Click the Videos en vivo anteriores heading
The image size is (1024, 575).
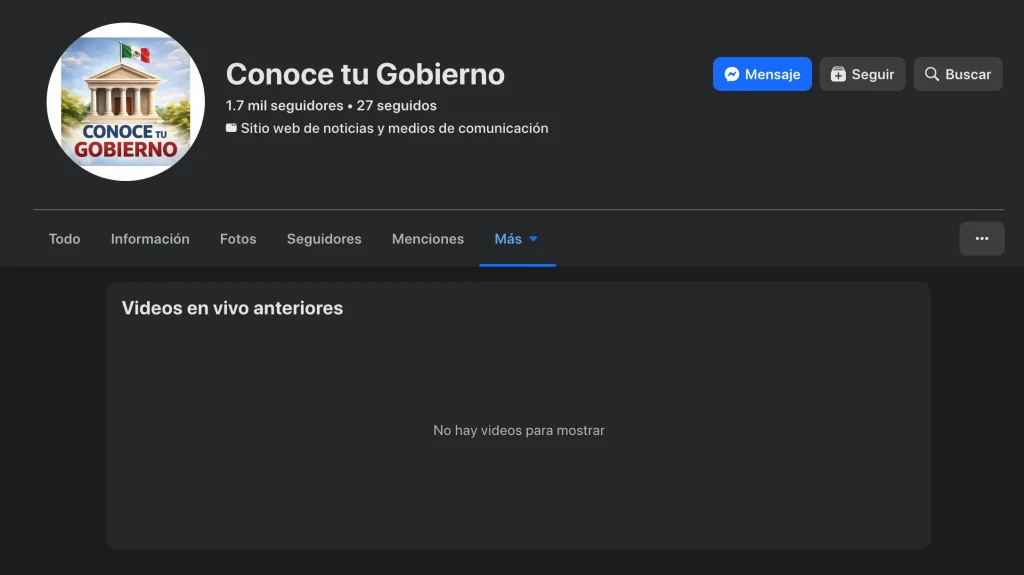tap(232, 308)
